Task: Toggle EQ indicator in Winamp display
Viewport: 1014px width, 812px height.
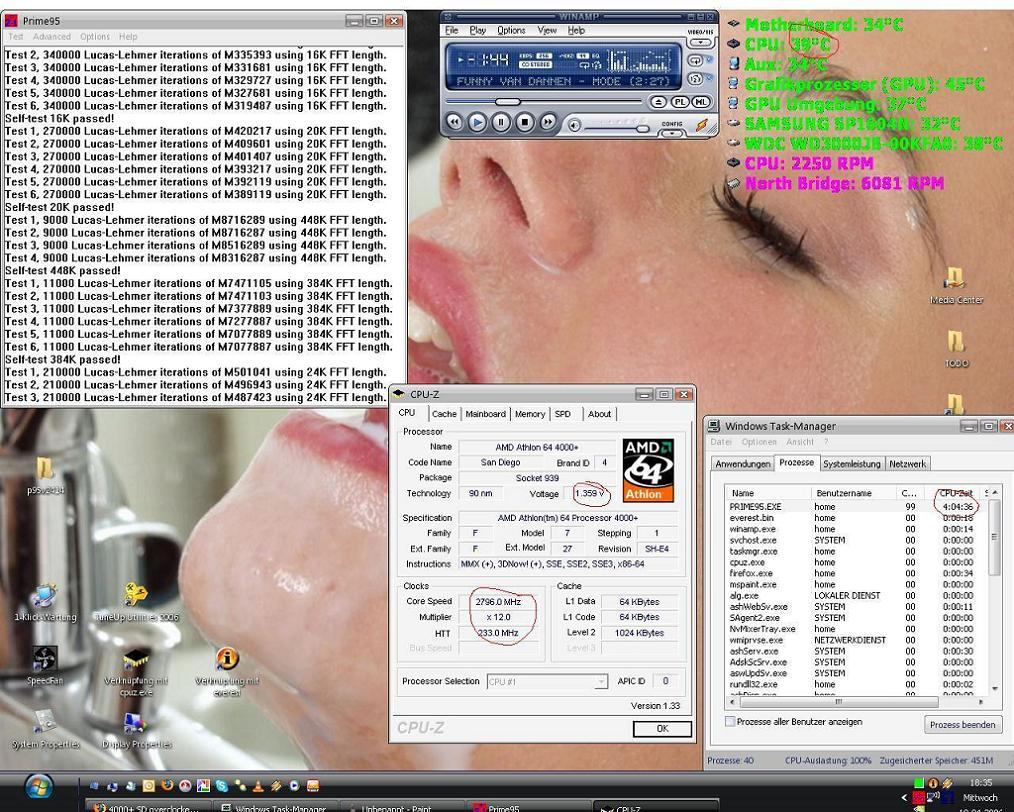Action: click(x=598, y=56)
